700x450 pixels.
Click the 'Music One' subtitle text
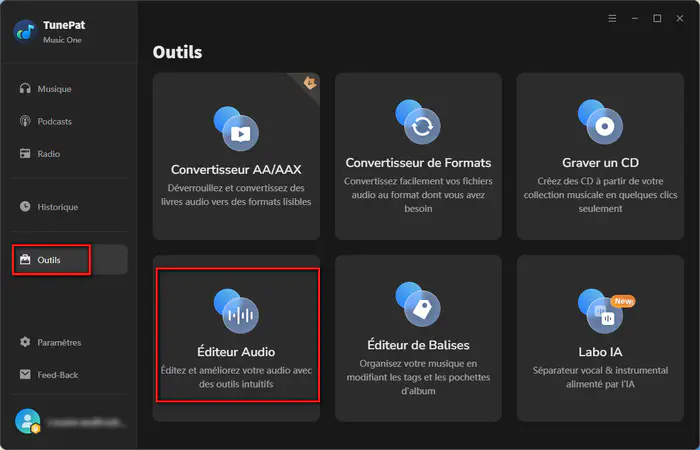[x=62, y=40]
